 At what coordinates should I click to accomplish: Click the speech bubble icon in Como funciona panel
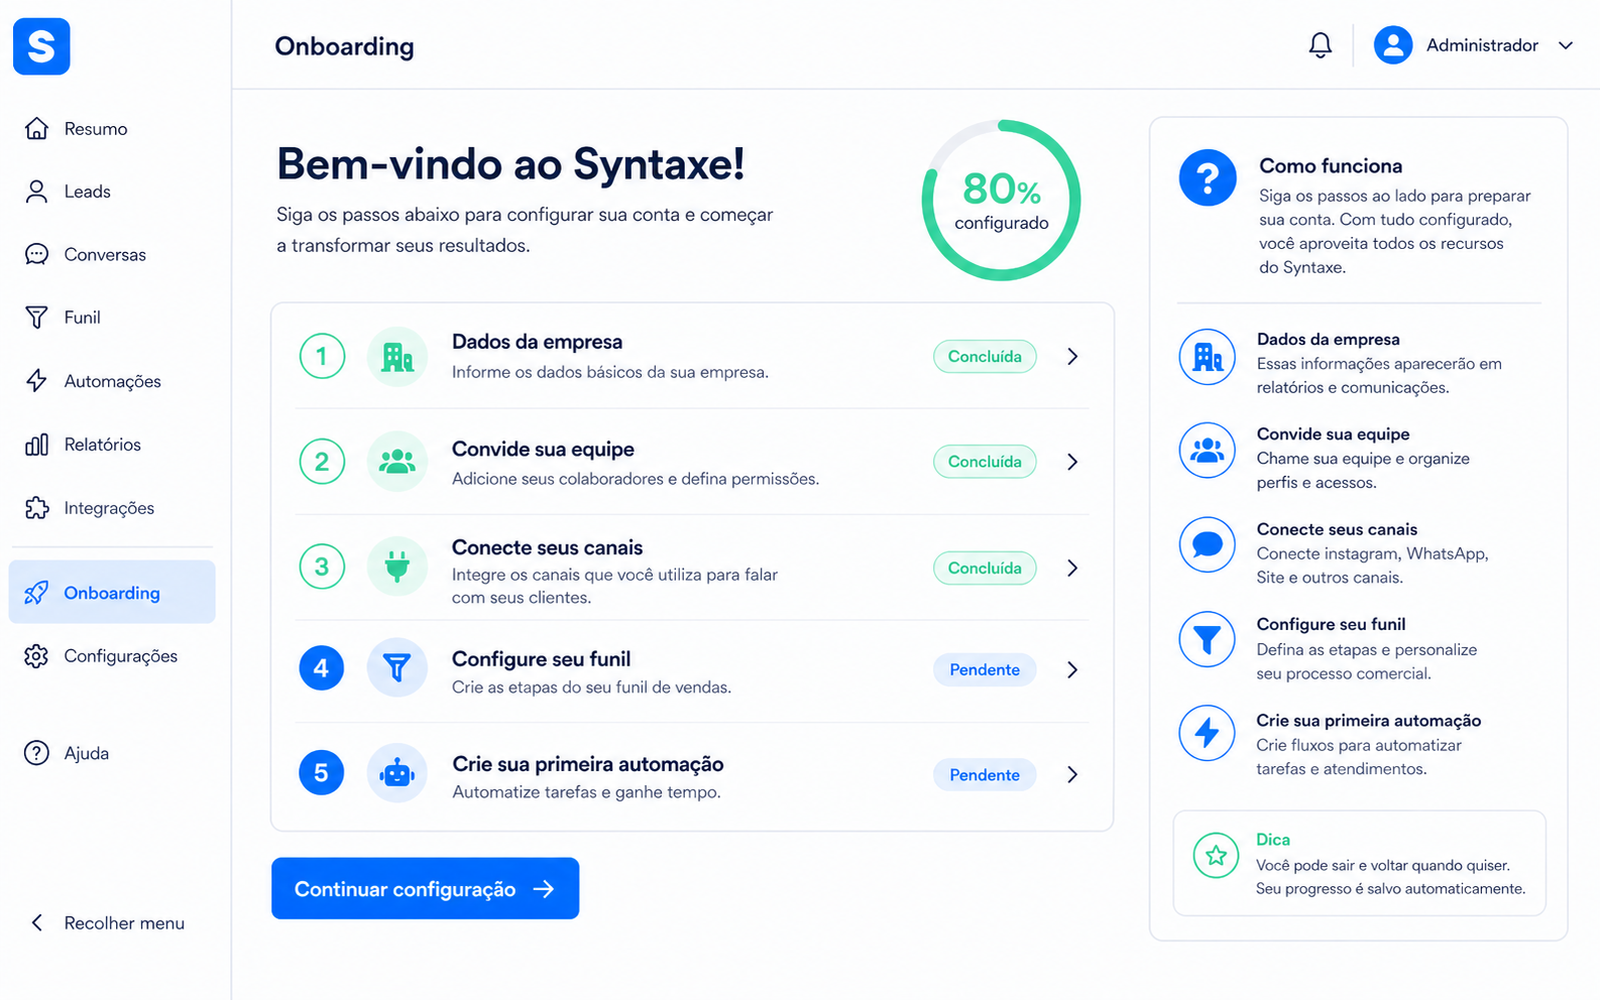(1207, 545)
